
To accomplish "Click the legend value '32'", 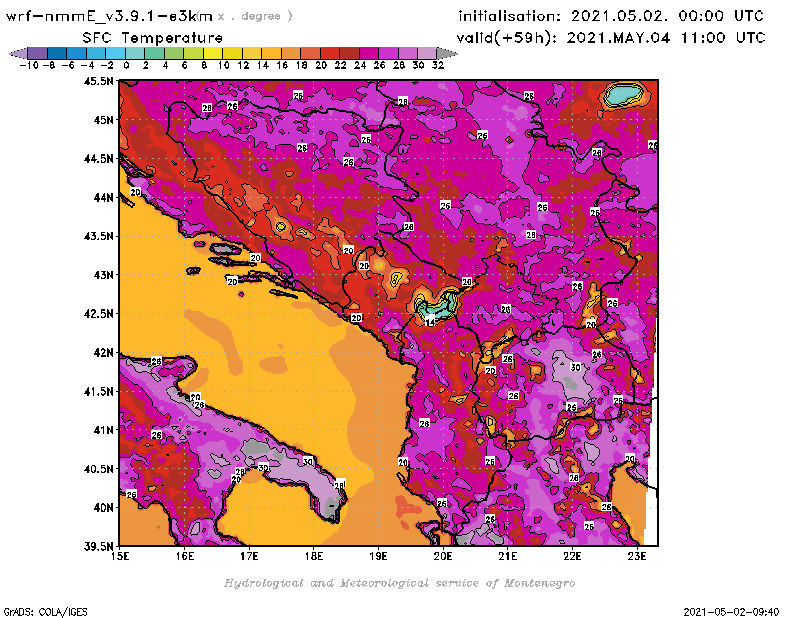I will [x=438, y=66].
